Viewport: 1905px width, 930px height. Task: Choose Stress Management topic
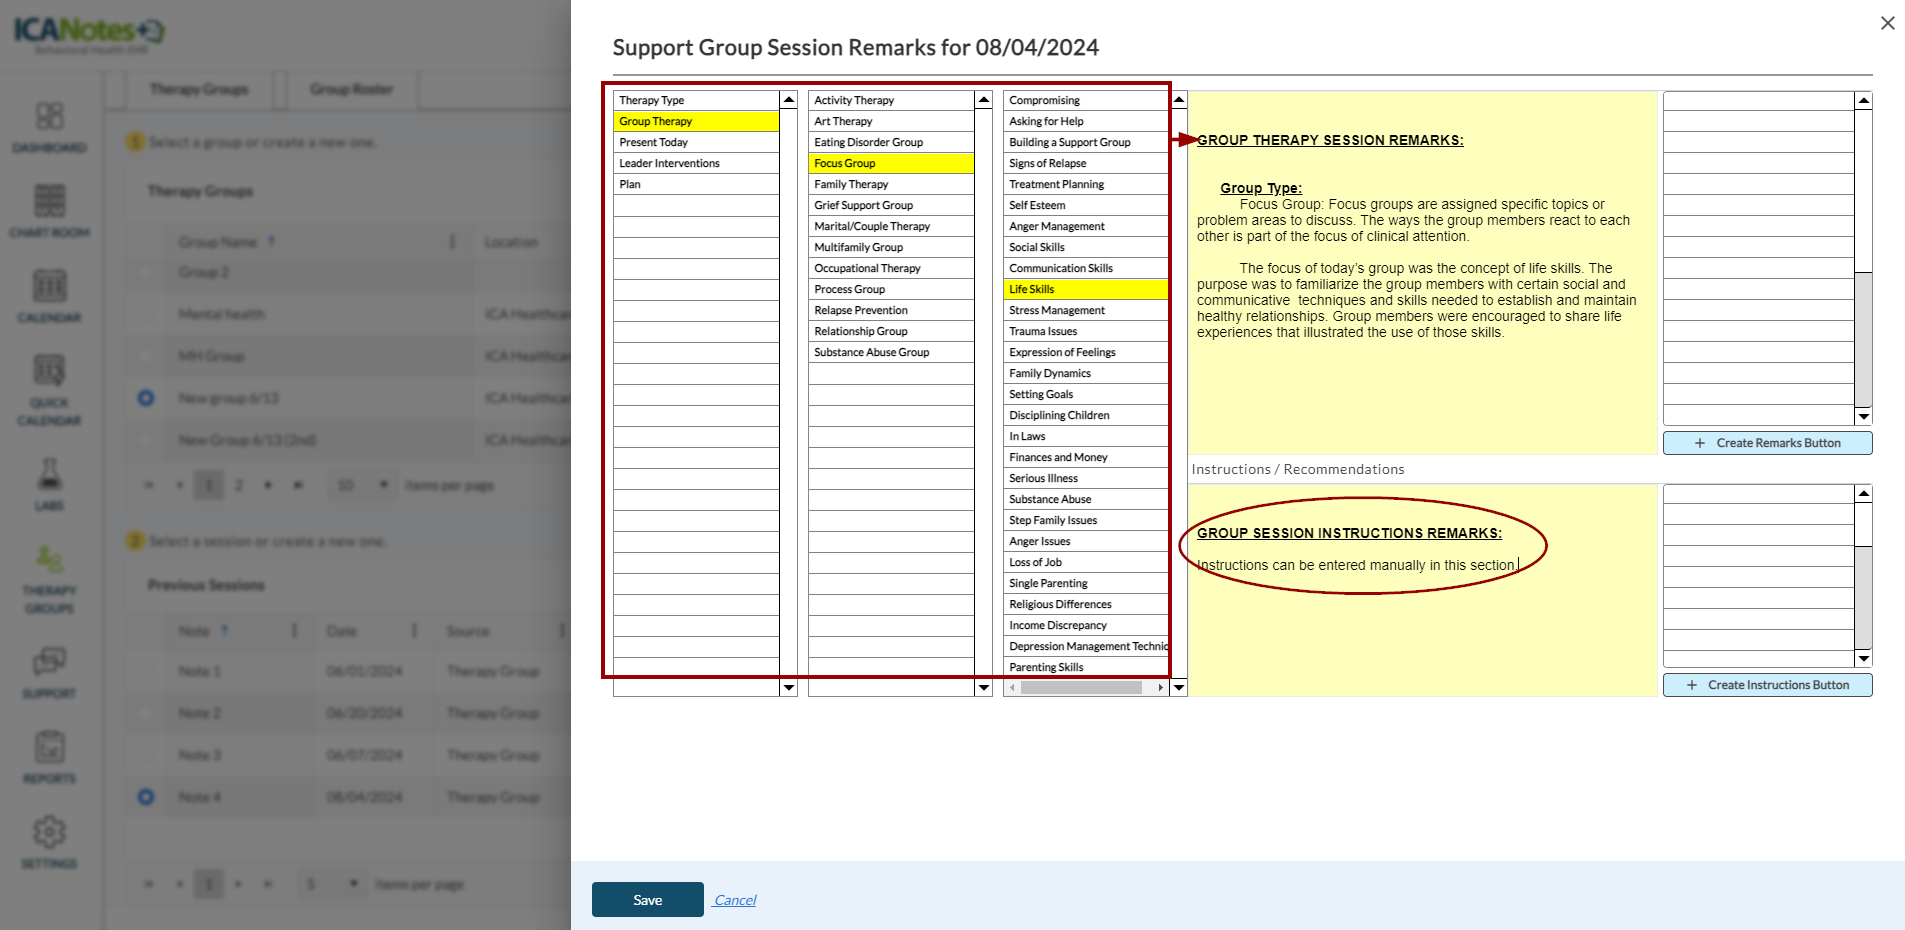click(1086, 310)
